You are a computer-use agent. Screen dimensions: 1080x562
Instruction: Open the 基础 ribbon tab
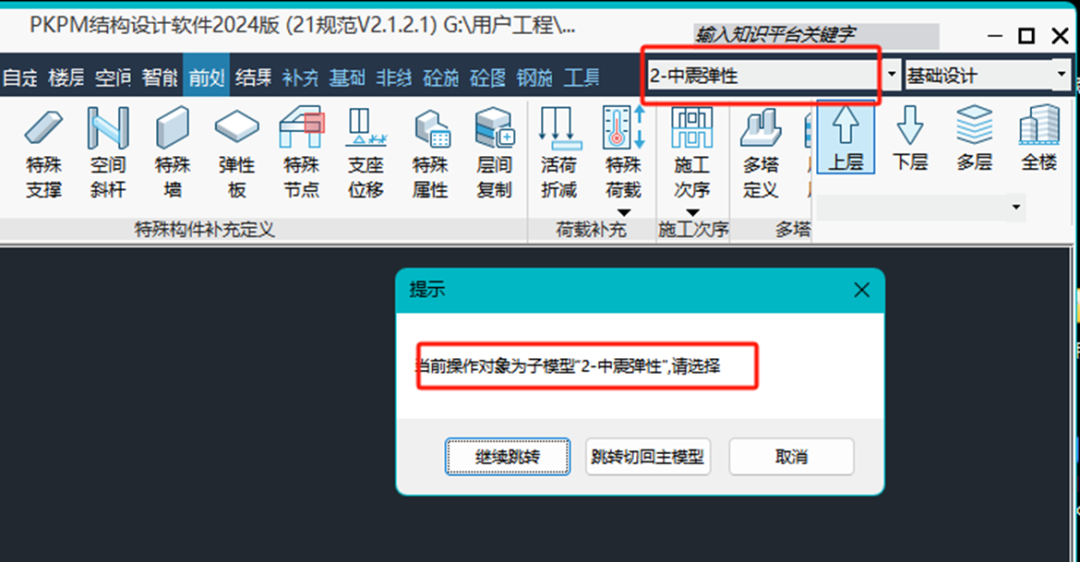click(x=347, y=77)
